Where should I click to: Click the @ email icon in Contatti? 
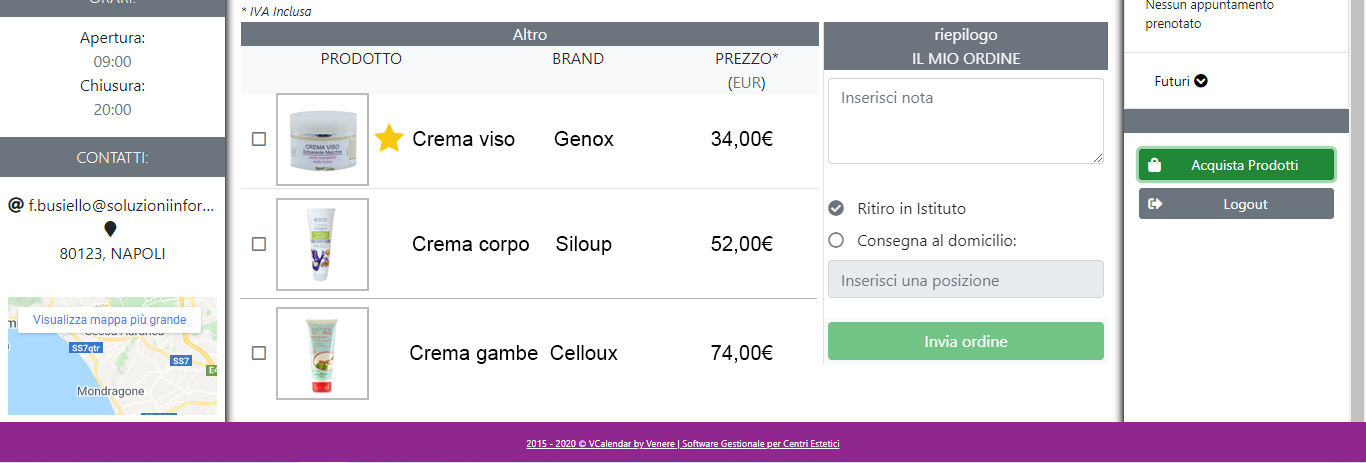pos(15,205)
